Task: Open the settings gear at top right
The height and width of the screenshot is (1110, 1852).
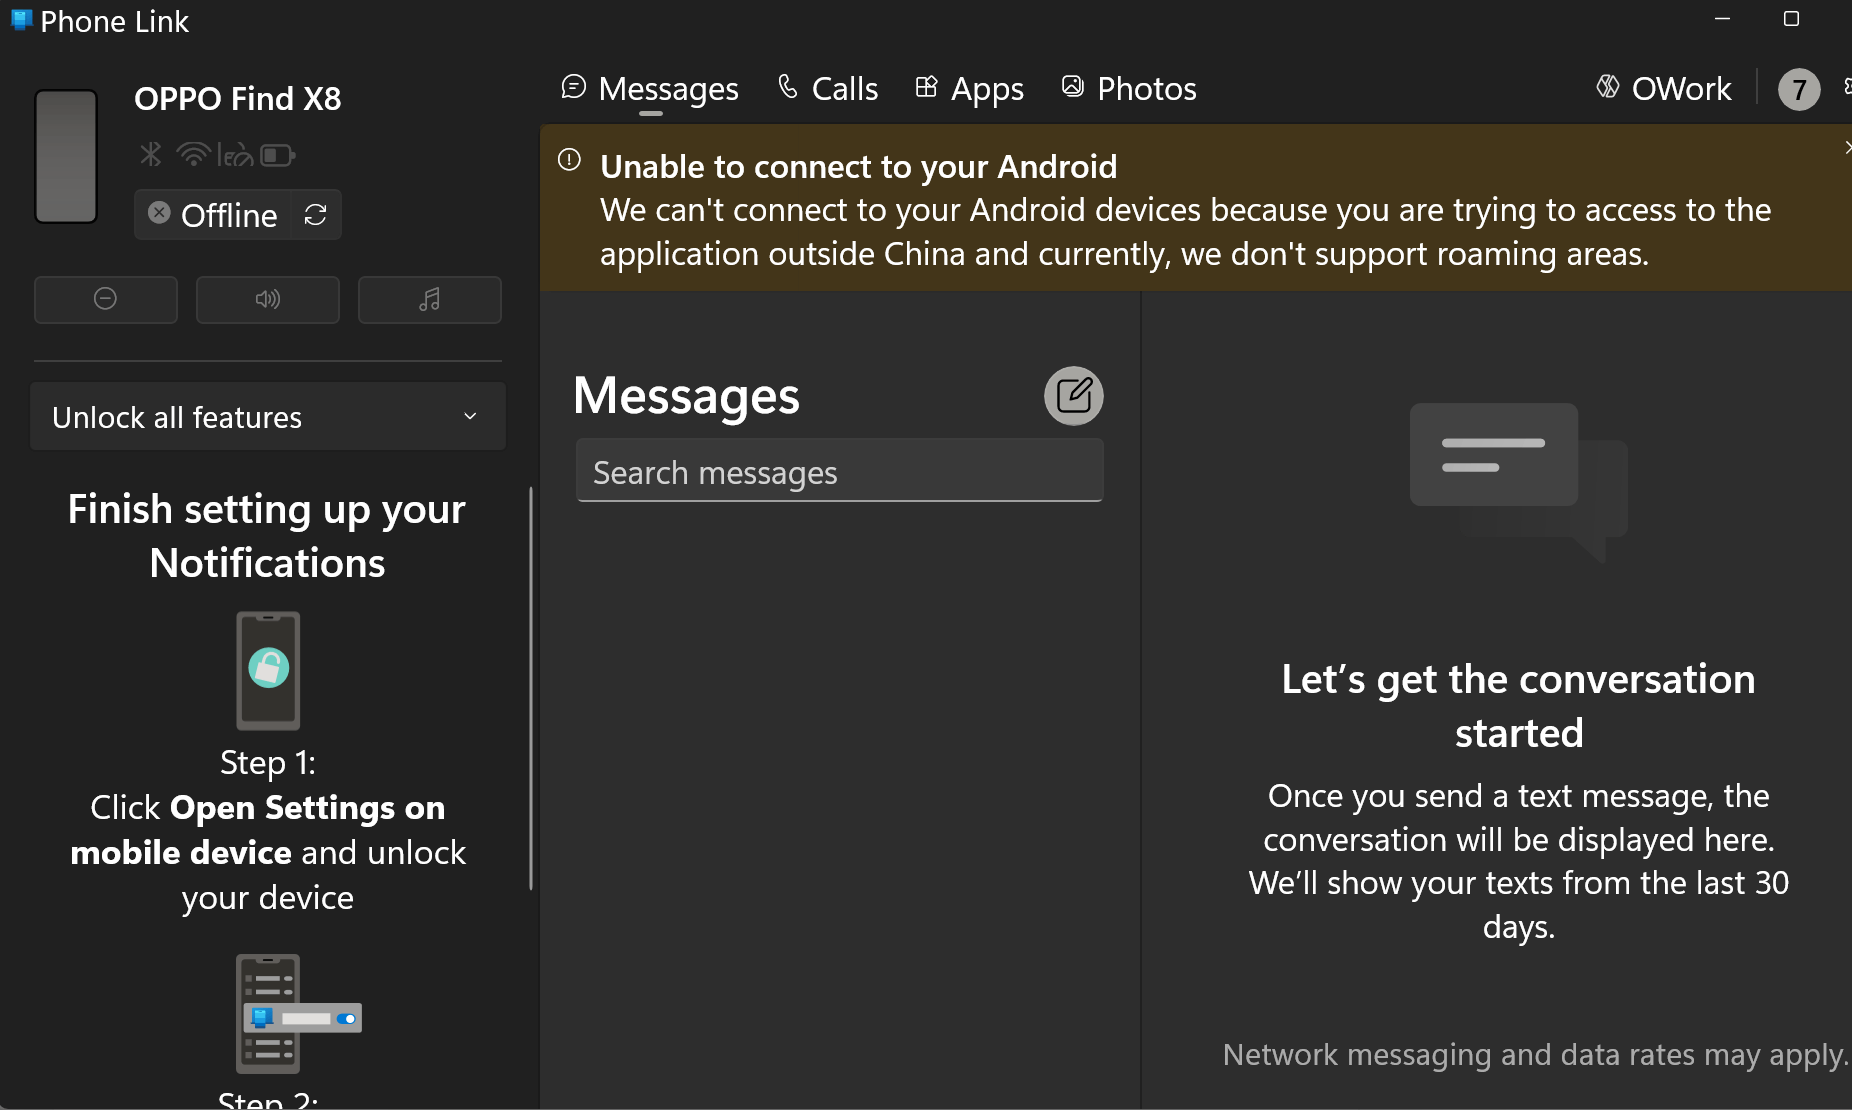Action: [x=1848, y=88]
